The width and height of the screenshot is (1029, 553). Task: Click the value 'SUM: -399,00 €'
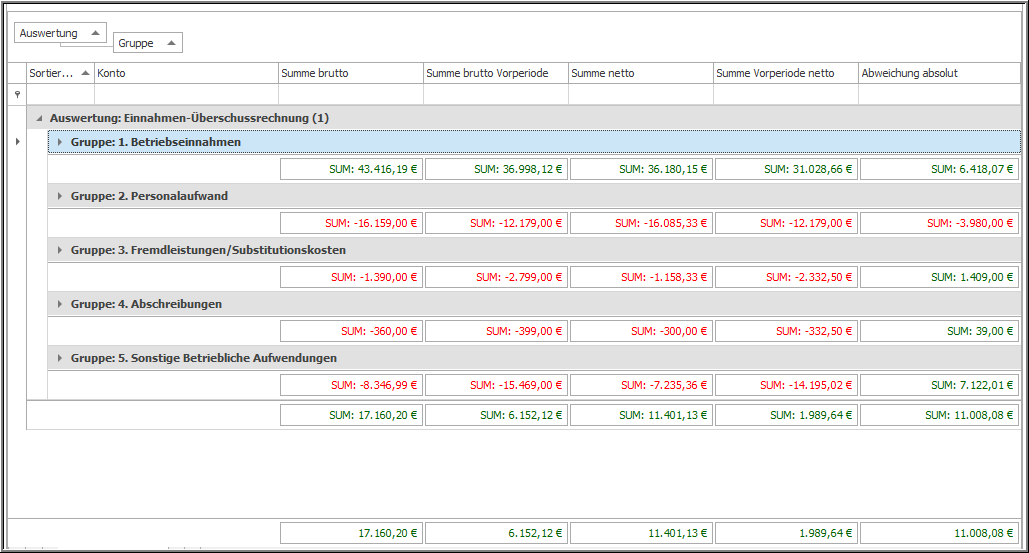point(524,331)
